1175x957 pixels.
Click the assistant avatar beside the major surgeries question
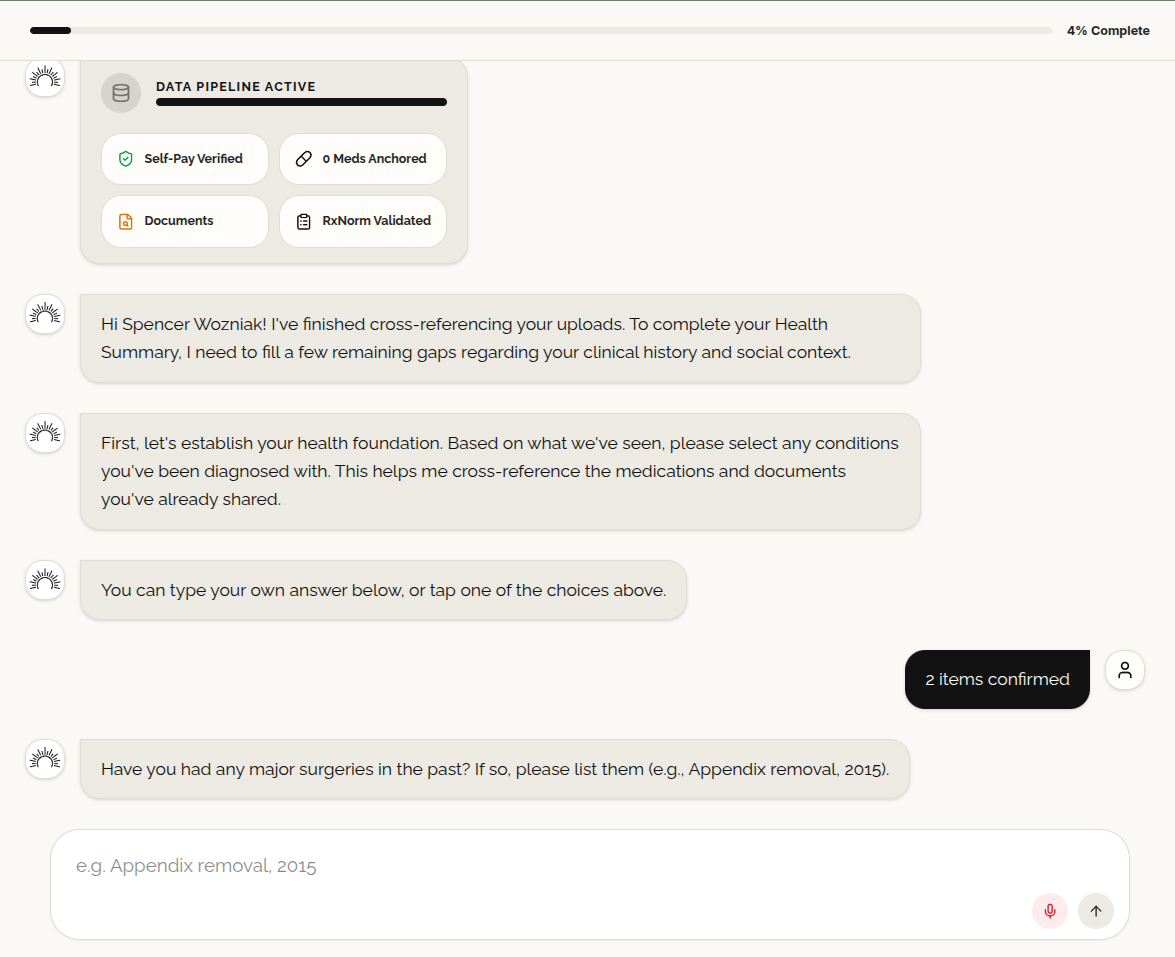(45, 759)
